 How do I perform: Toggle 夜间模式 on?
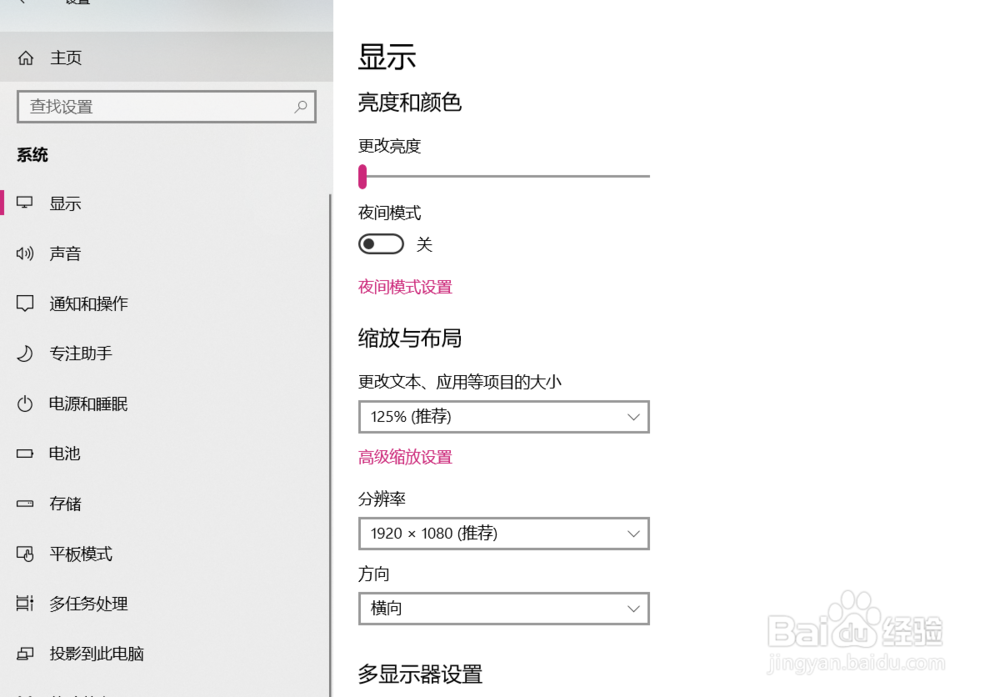380,243
